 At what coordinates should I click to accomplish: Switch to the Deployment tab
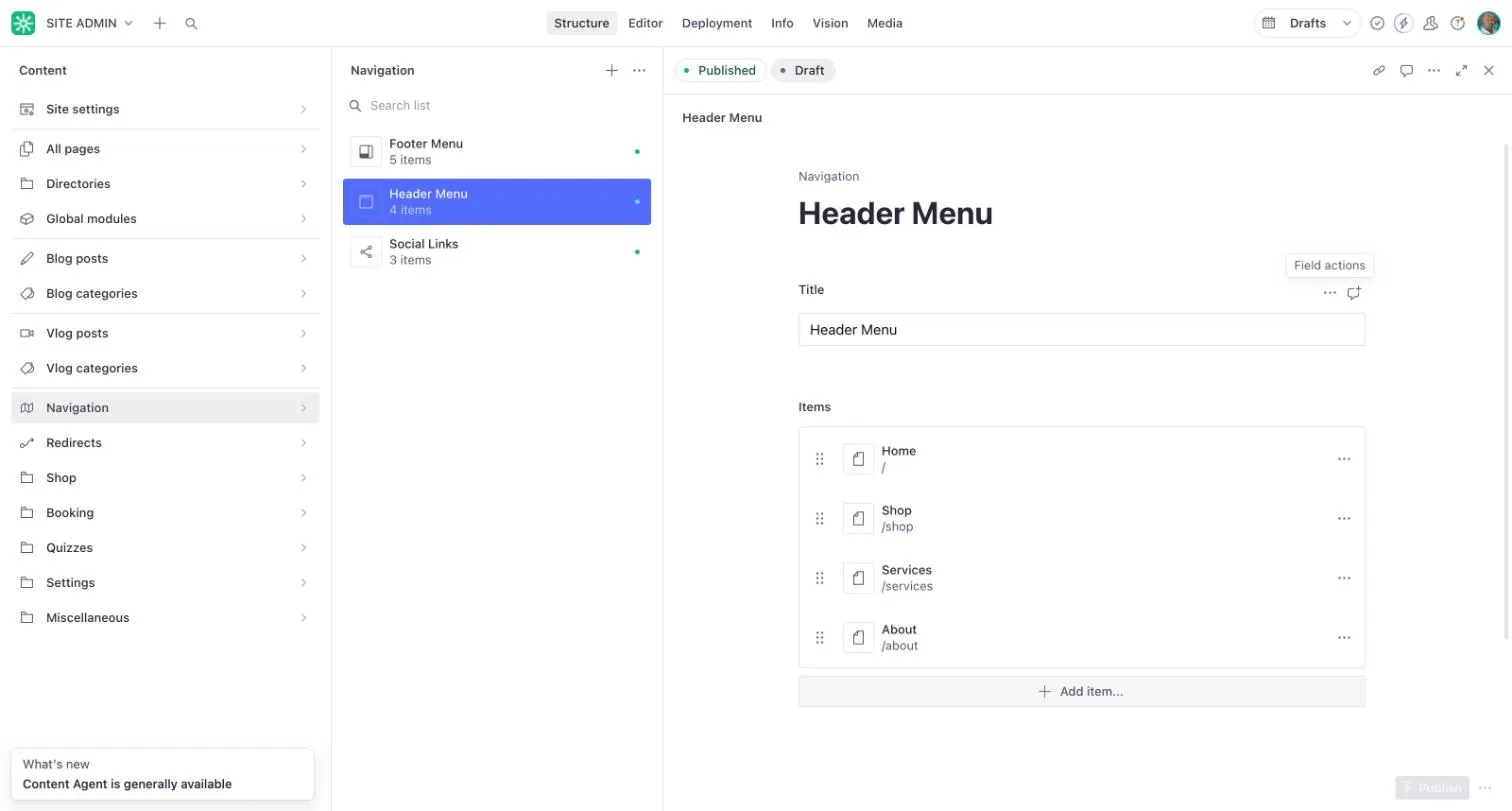point(717,23)
